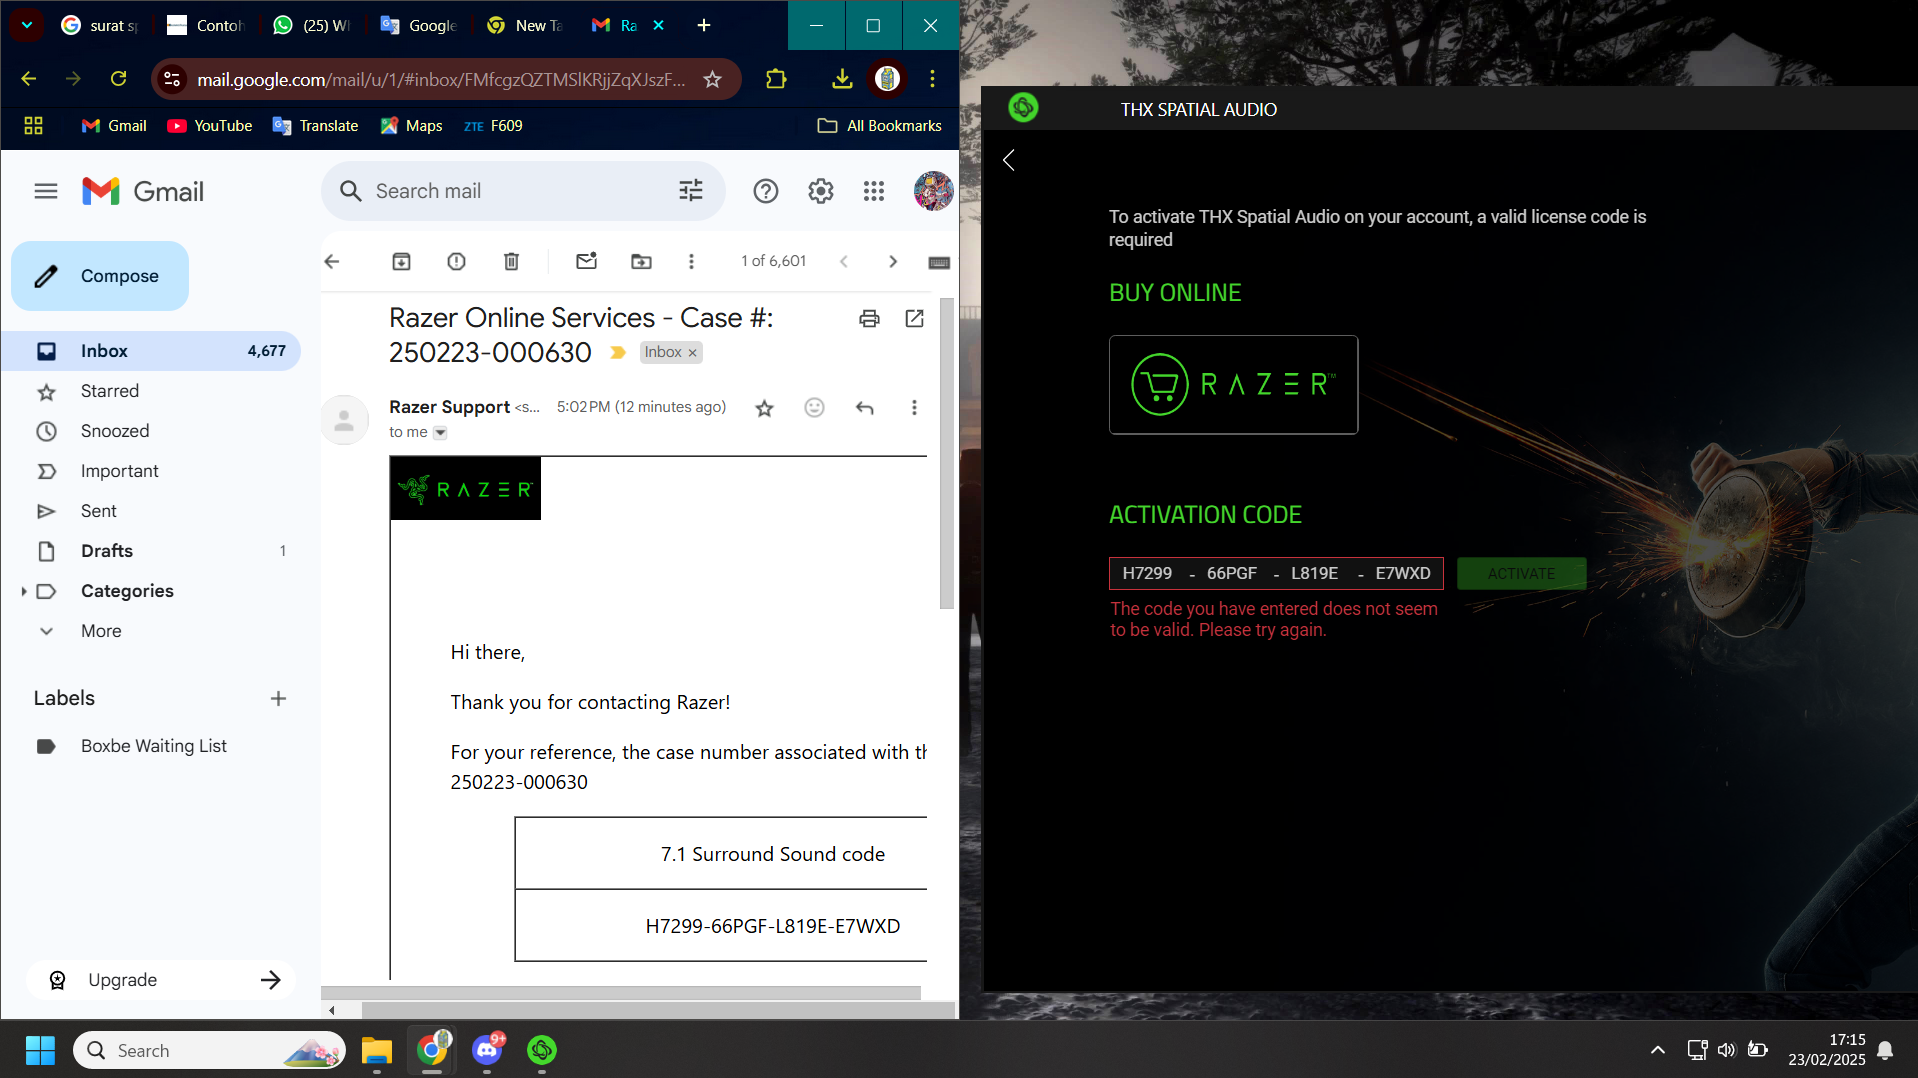The image size is (1918, 1078).
Task: Open Chrome tab search dropdown
Action: pos(26,25)
